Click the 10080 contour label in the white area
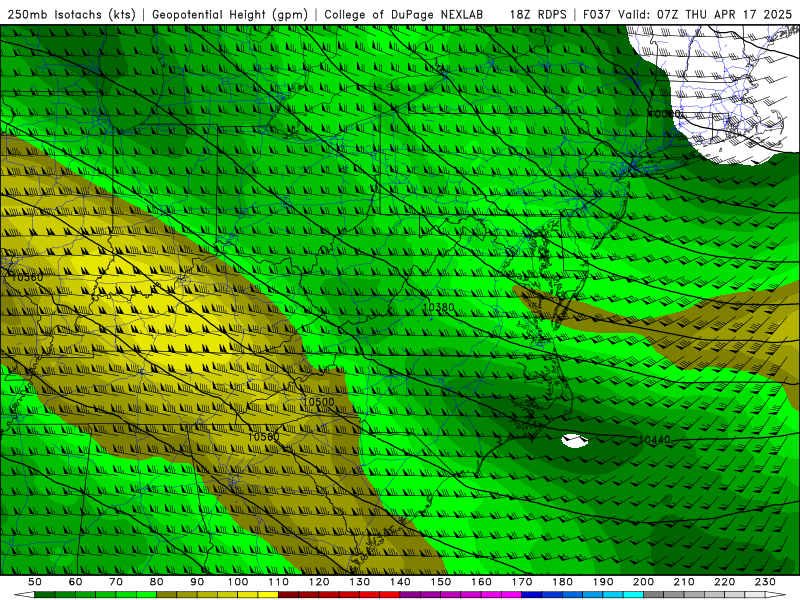Image resolution: width=800 pixels, height=600 pixels. tap(664, 113)
